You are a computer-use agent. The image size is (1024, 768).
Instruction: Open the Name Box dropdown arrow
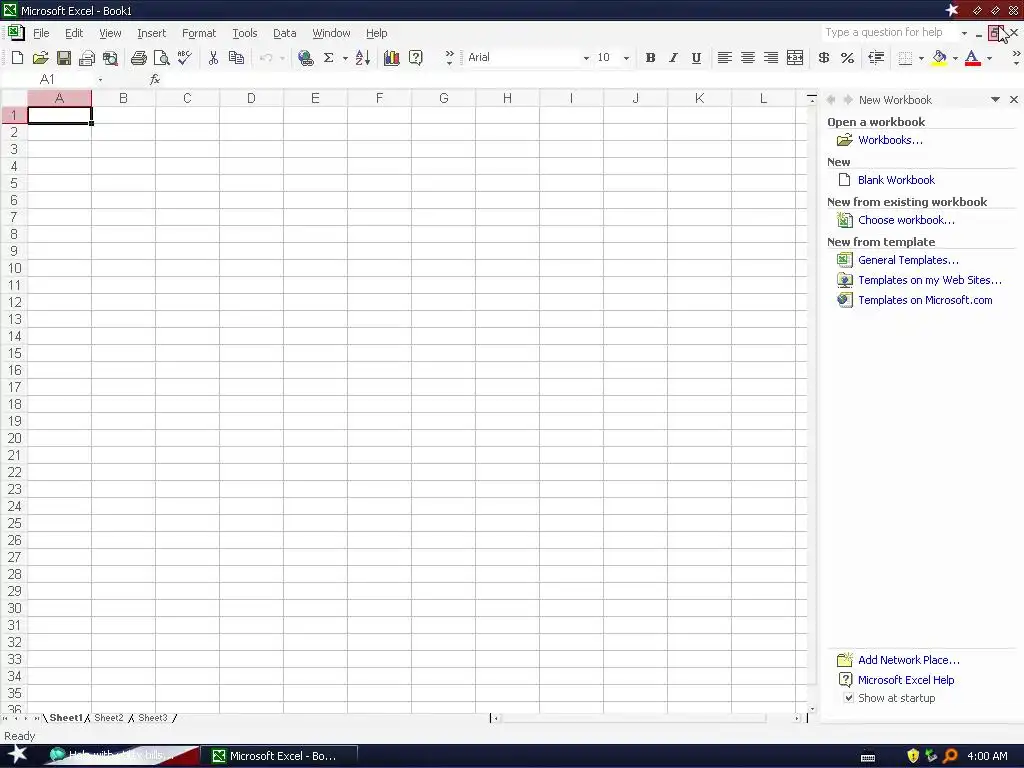click(100, 80)
